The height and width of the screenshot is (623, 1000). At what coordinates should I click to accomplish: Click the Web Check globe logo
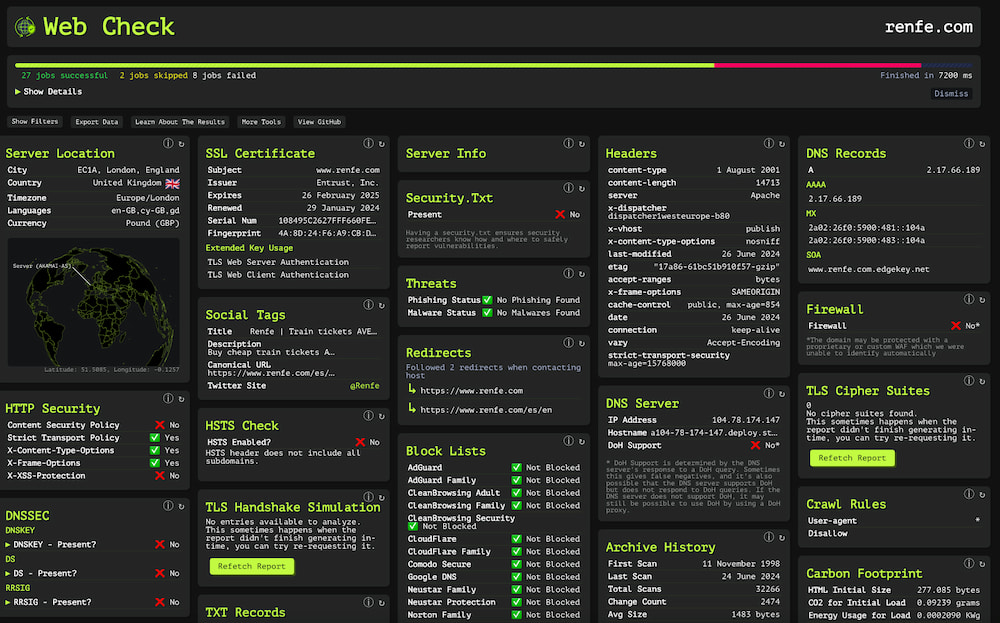[x=25, y=27]
